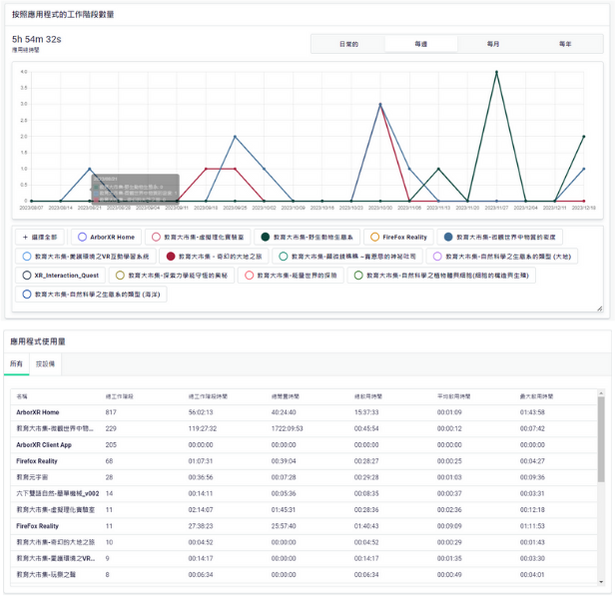The image size is (615, 596).
Task: Toggle the 教育大市集-虛擬理化實驗室 series in legend
Action: (199, 237)
